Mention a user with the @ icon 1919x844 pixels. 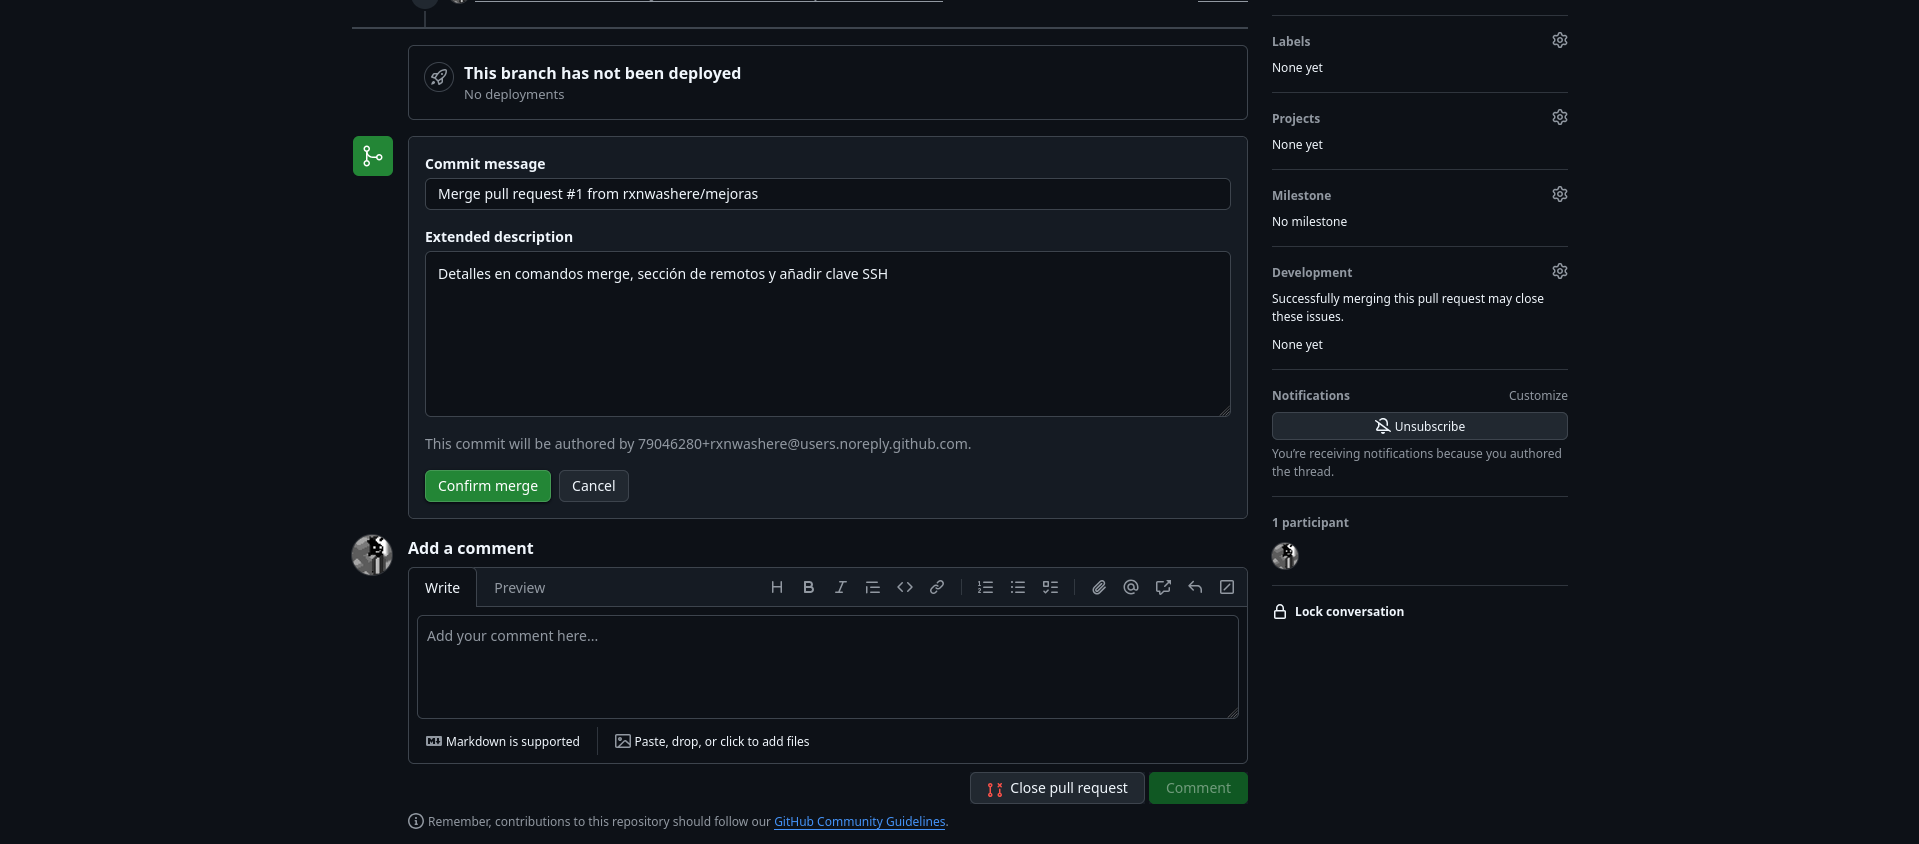click(x=1130, y=588)
